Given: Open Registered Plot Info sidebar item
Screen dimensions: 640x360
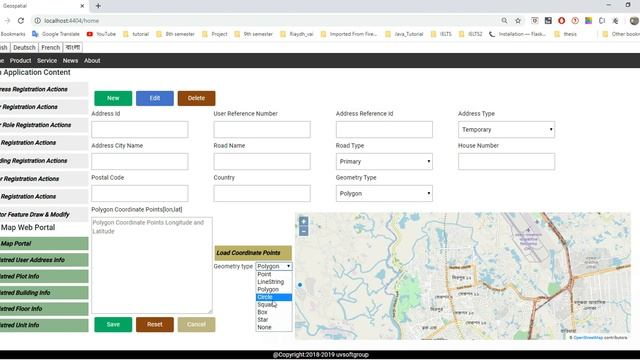Looking at the screenshot, I should click(44, 276).
